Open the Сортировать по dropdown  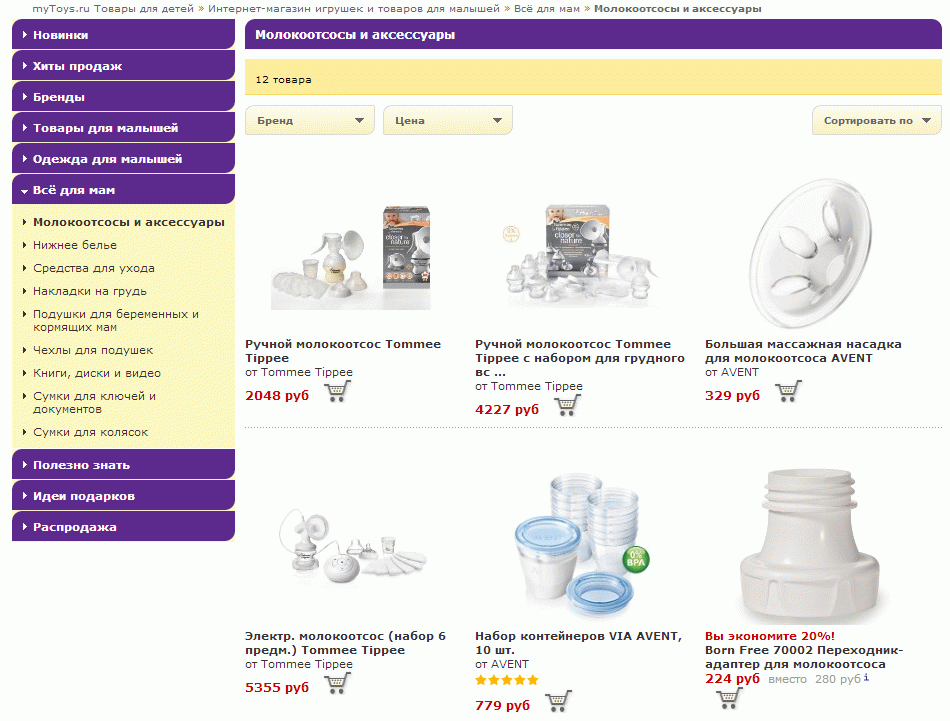click(x=876, y=120)
